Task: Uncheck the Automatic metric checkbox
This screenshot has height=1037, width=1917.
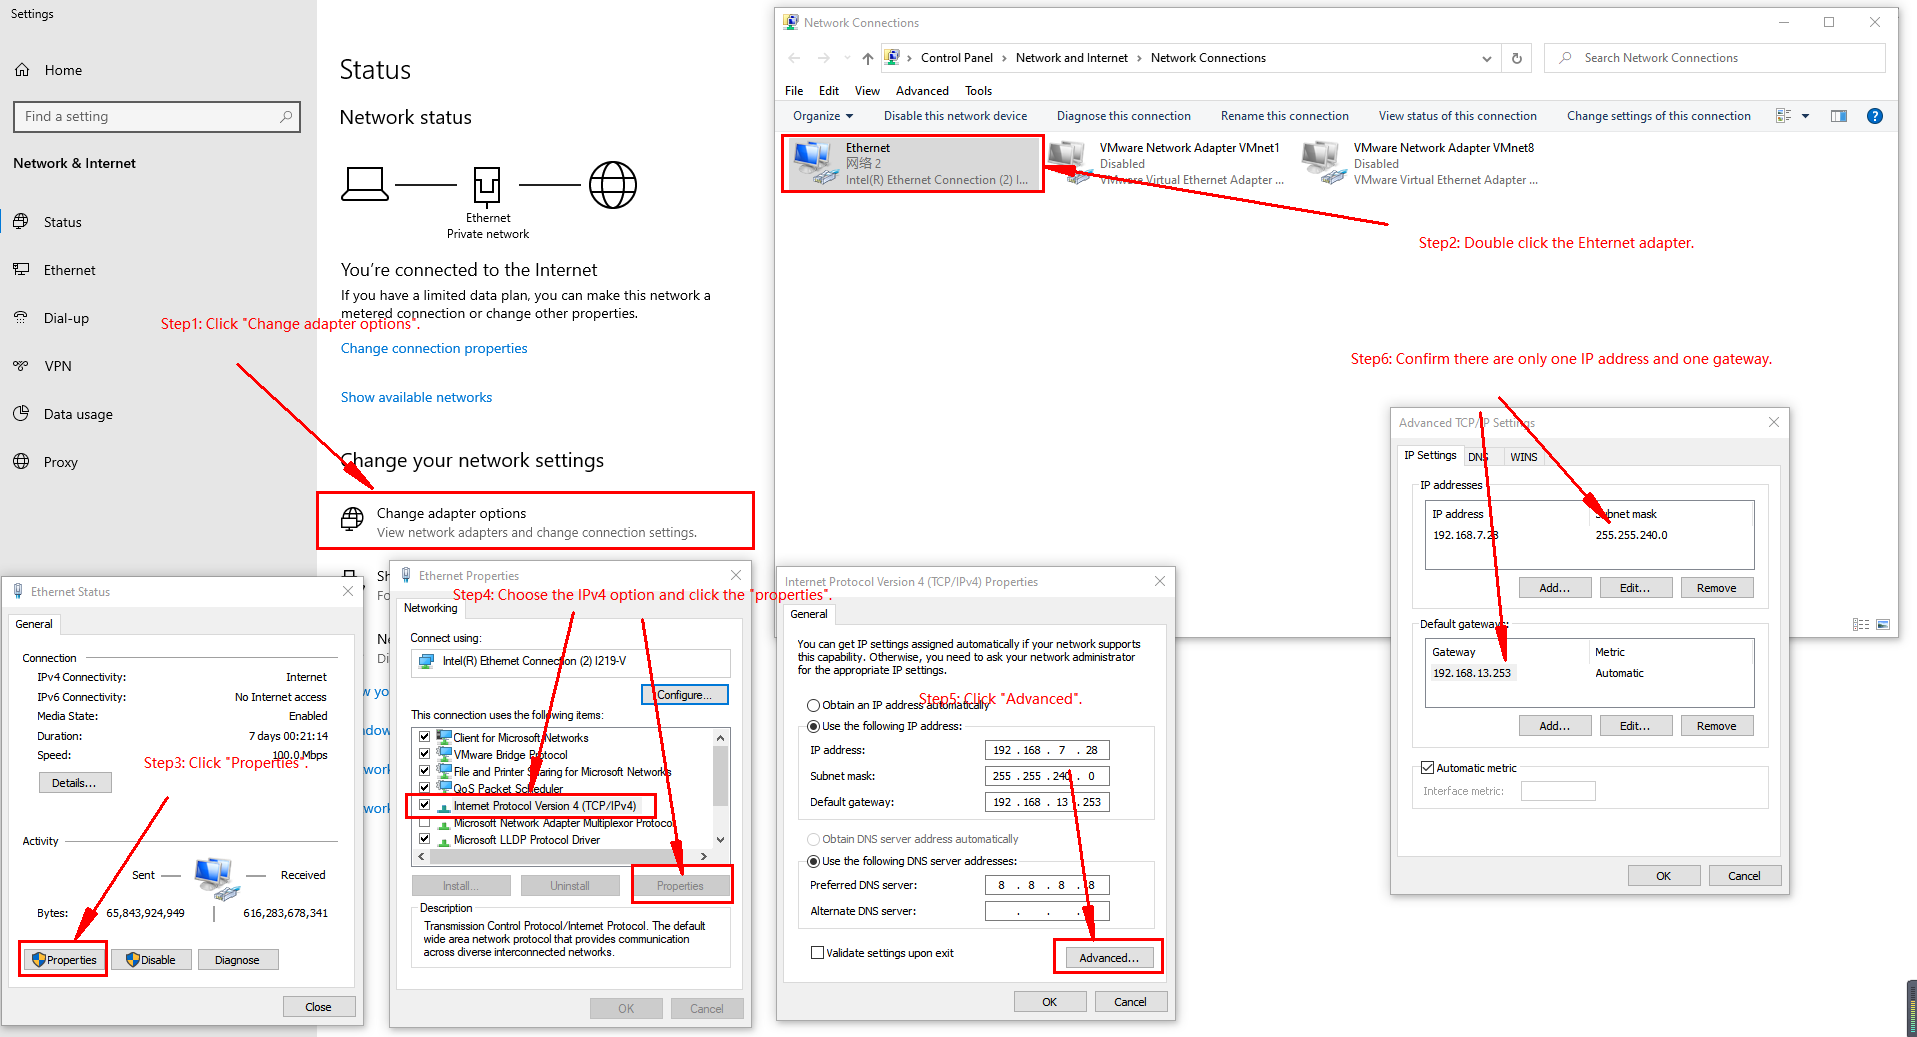Action: (x=1428, y=768)
